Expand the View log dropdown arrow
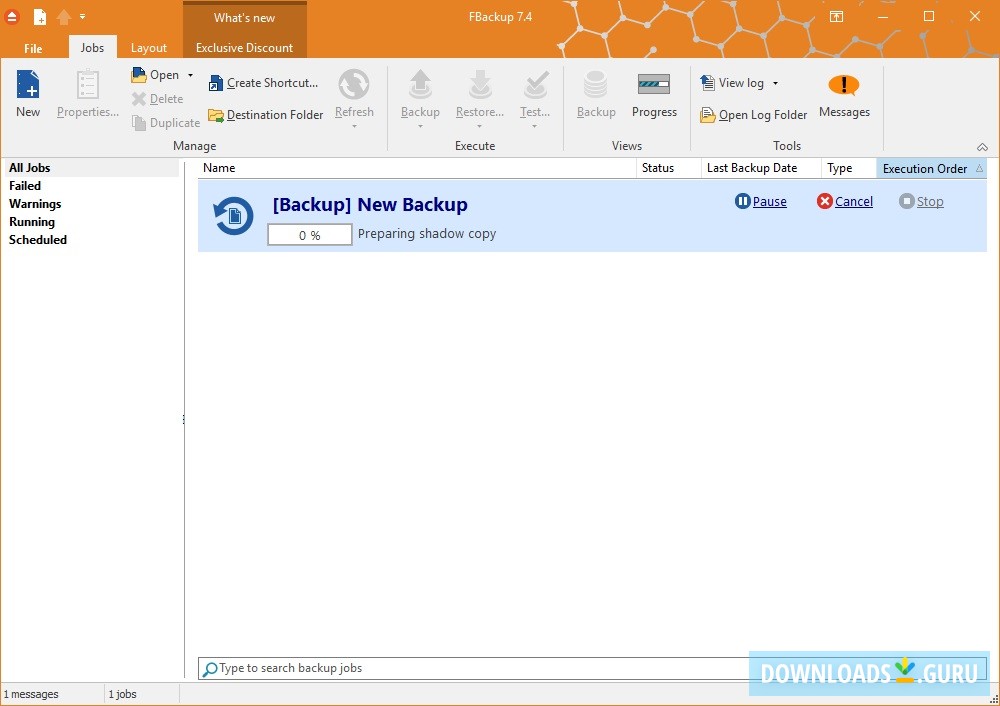Screen dimensions: 1000x706 coord(775,83)
